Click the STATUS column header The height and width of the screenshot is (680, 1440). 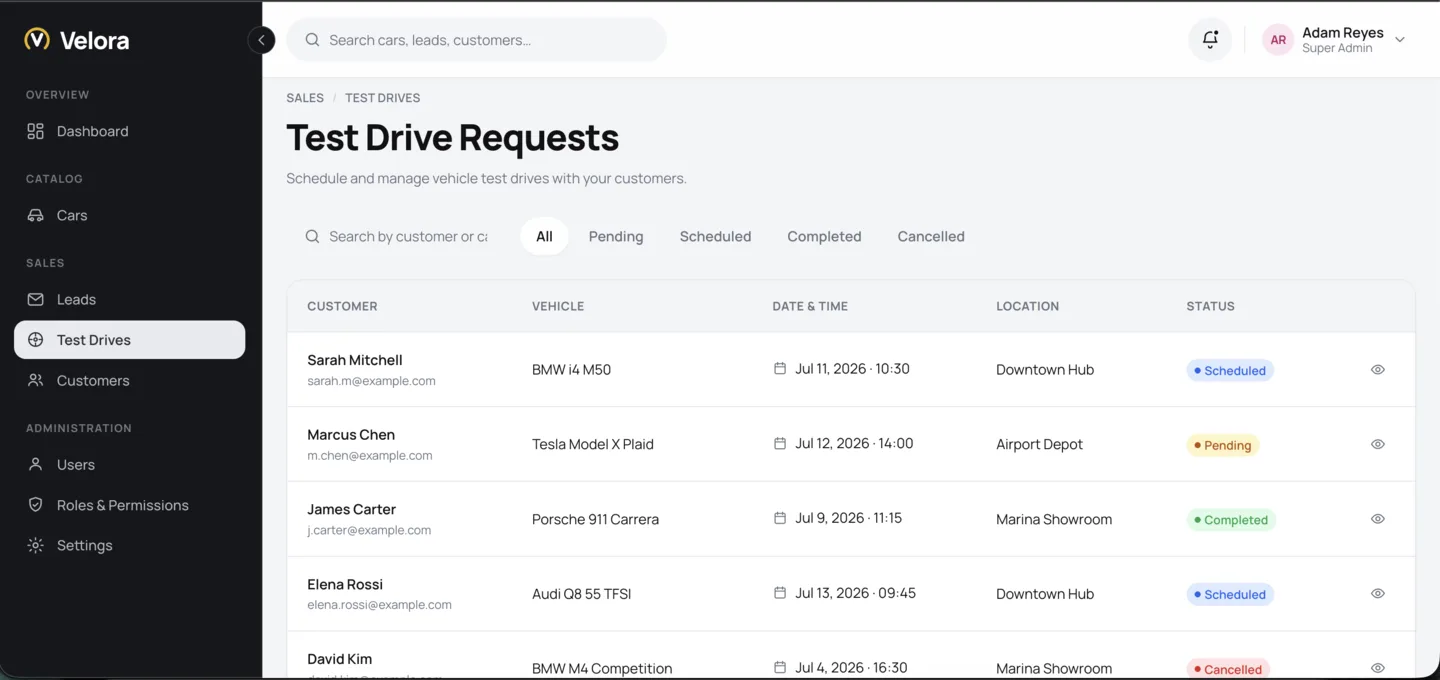pyautogui.click(x=1210, y=306)
